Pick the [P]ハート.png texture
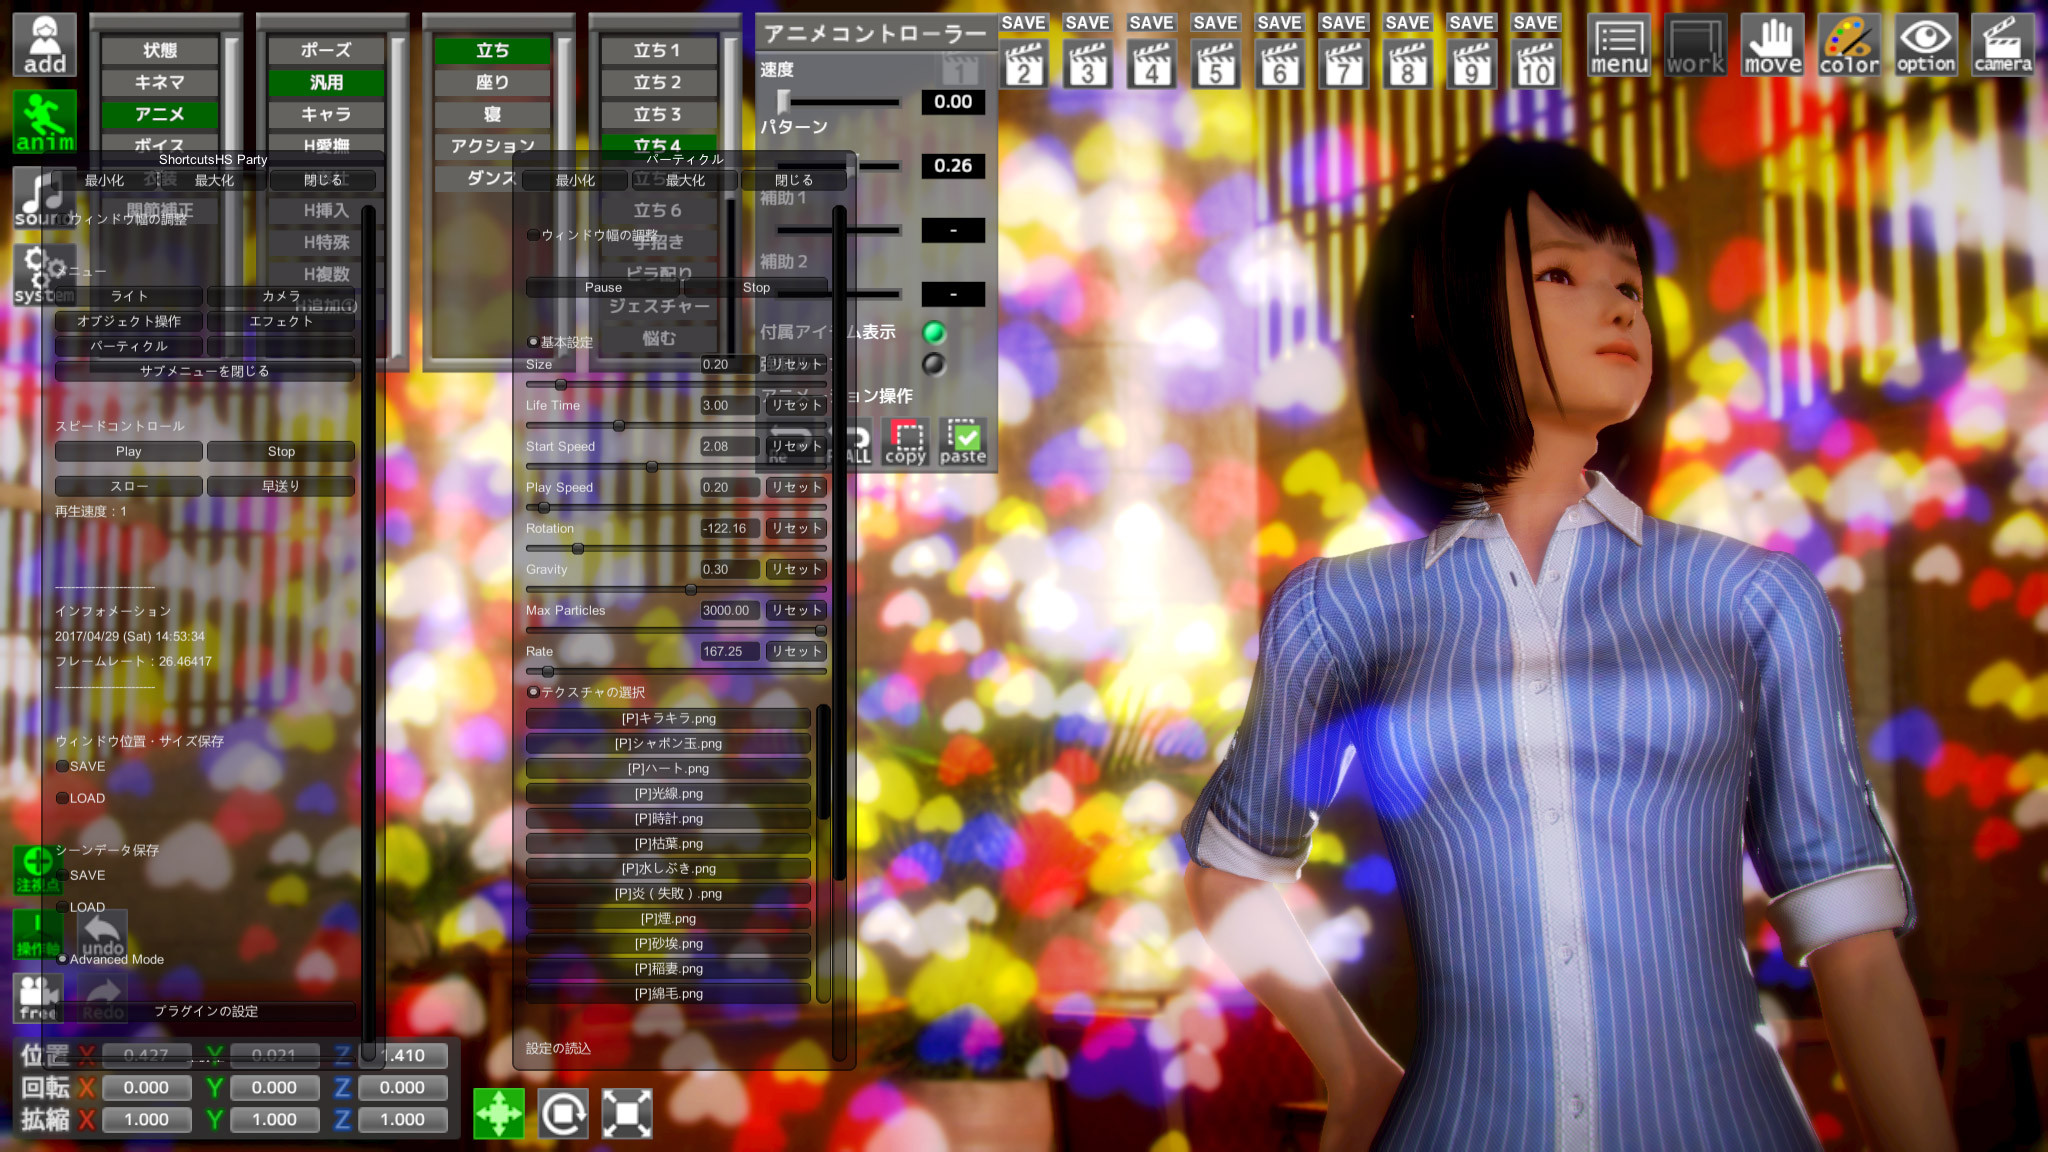 pyautogui.click(x=668, y=768)
